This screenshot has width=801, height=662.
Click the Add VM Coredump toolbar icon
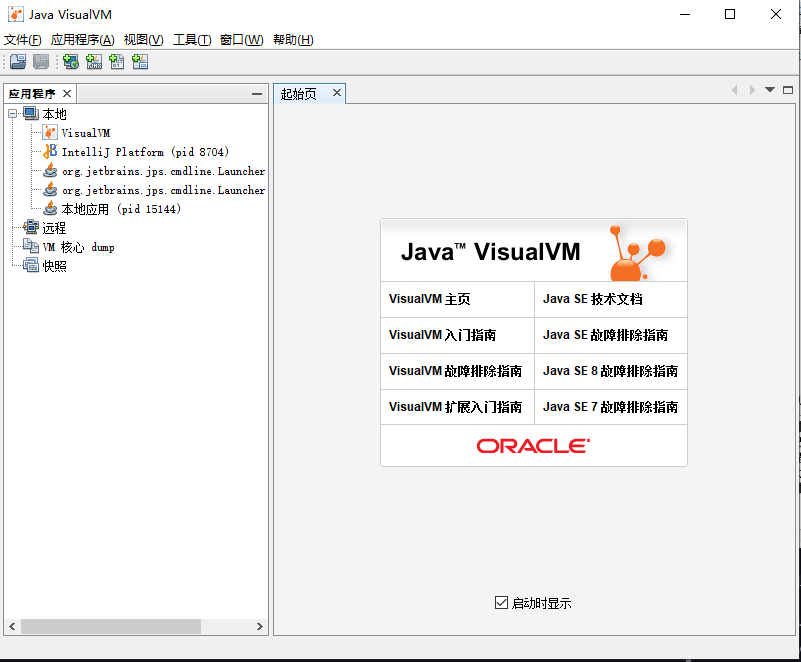coord(117,62)
